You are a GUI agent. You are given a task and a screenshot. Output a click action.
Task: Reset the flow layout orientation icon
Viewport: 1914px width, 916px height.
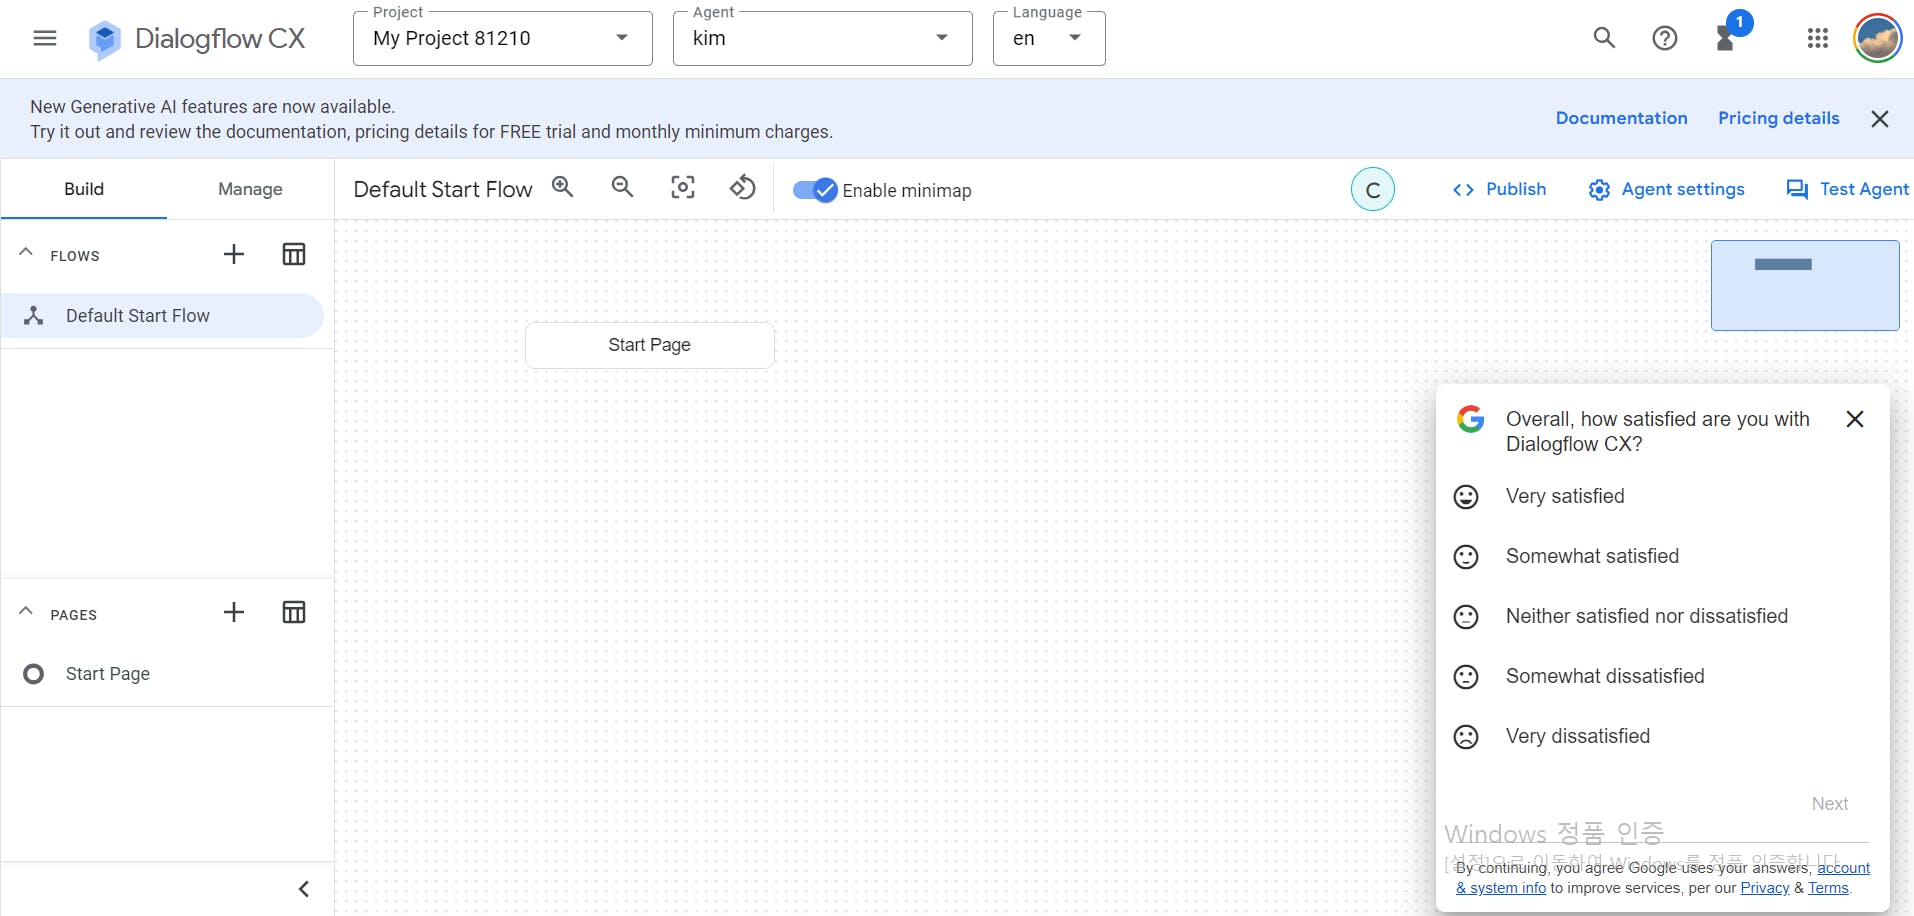tap(743, 187)
